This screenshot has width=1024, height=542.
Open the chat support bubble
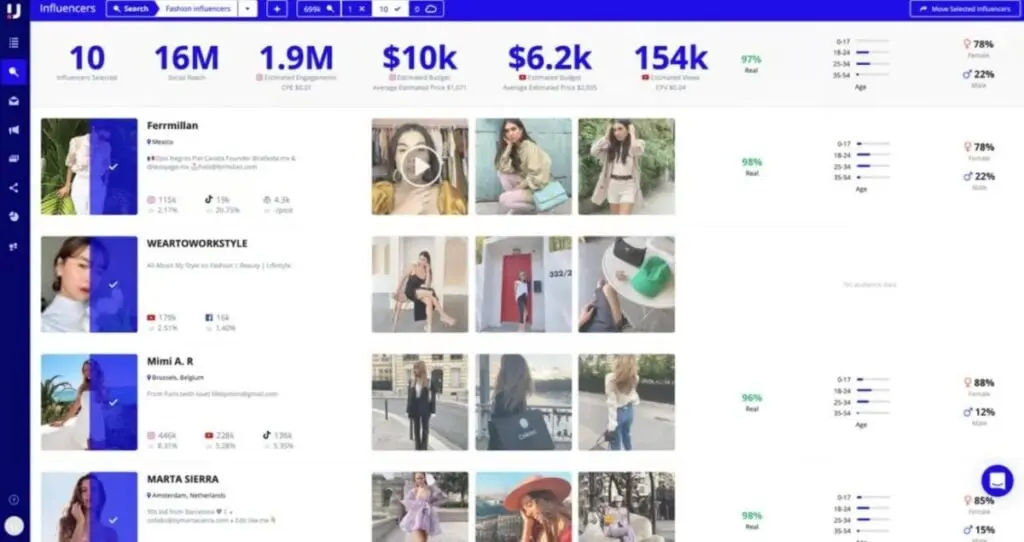(997, 481)
